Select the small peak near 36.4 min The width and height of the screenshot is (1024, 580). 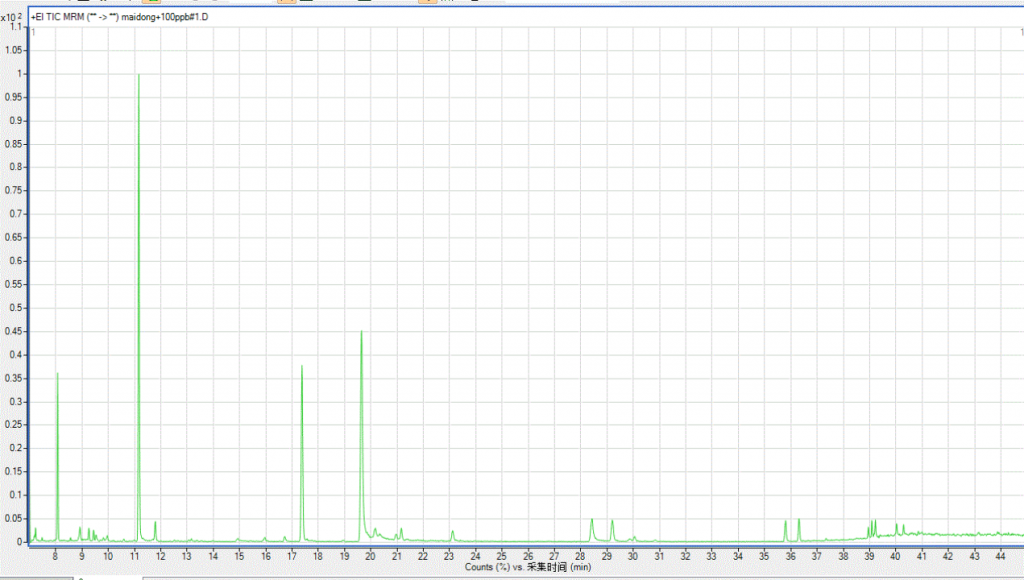coord(799,520)
